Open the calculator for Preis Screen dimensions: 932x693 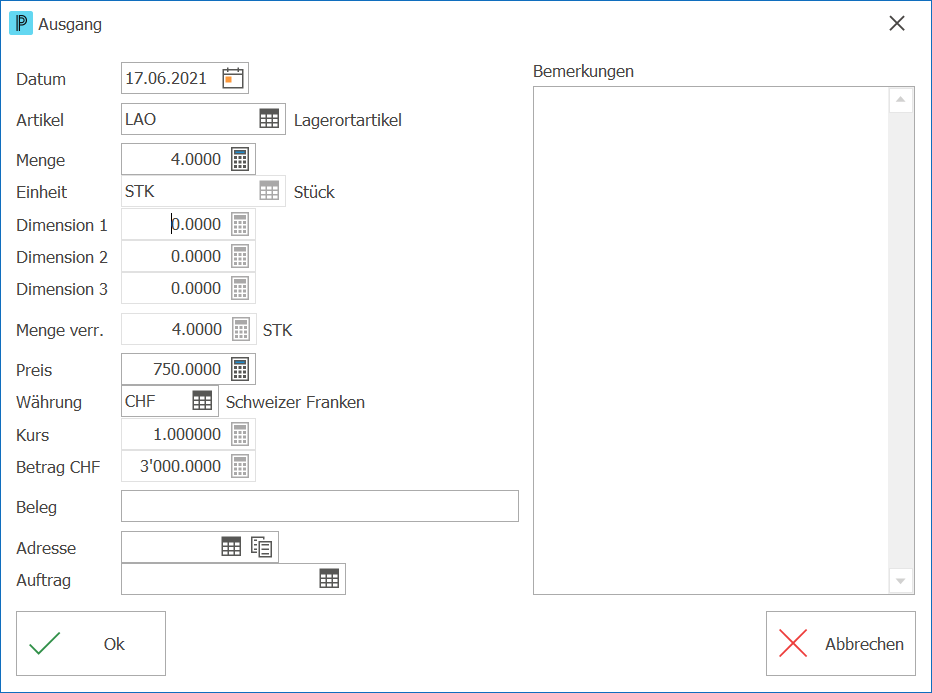click(x=240, y=369)
